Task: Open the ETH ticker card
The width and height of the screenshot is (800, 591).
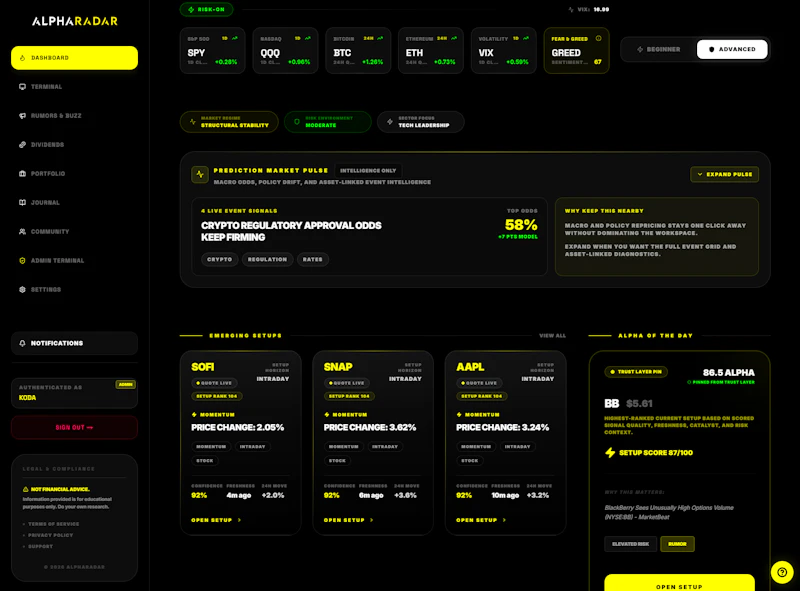Action: (x=431, y=51)
